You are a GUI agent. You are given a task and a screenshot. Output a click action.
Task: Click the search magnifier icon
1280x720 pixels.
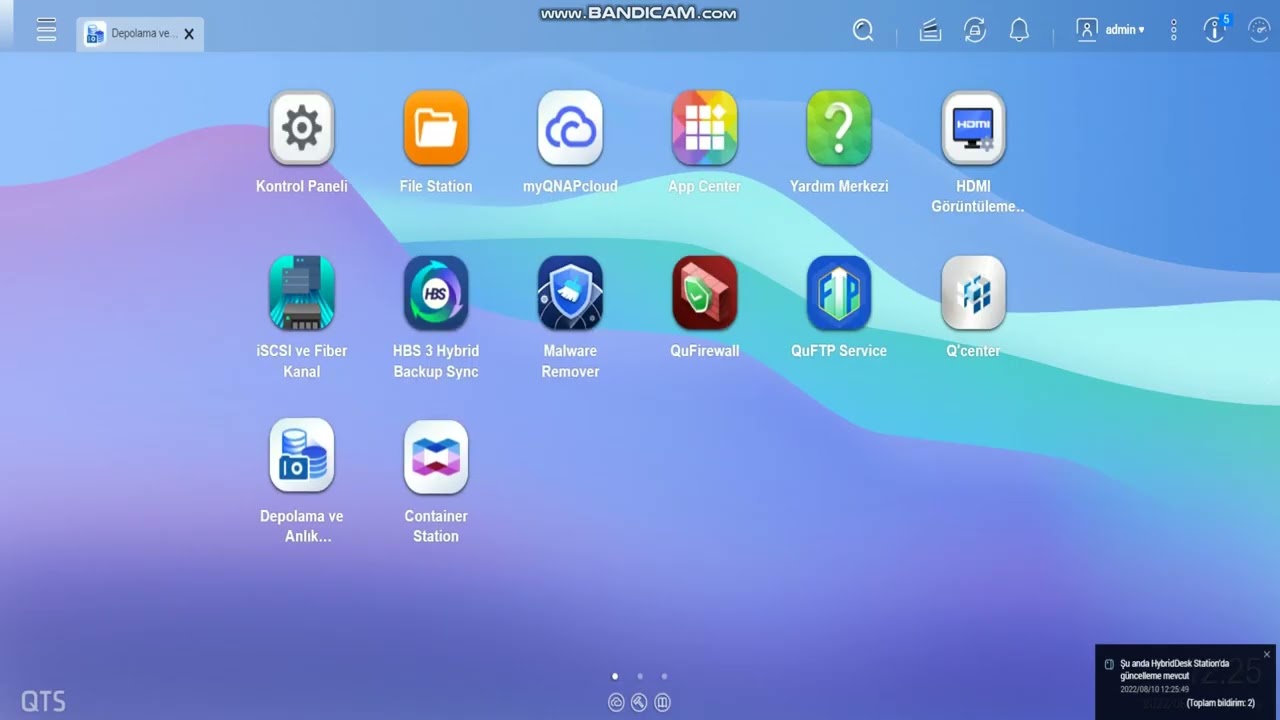point(863,30)
